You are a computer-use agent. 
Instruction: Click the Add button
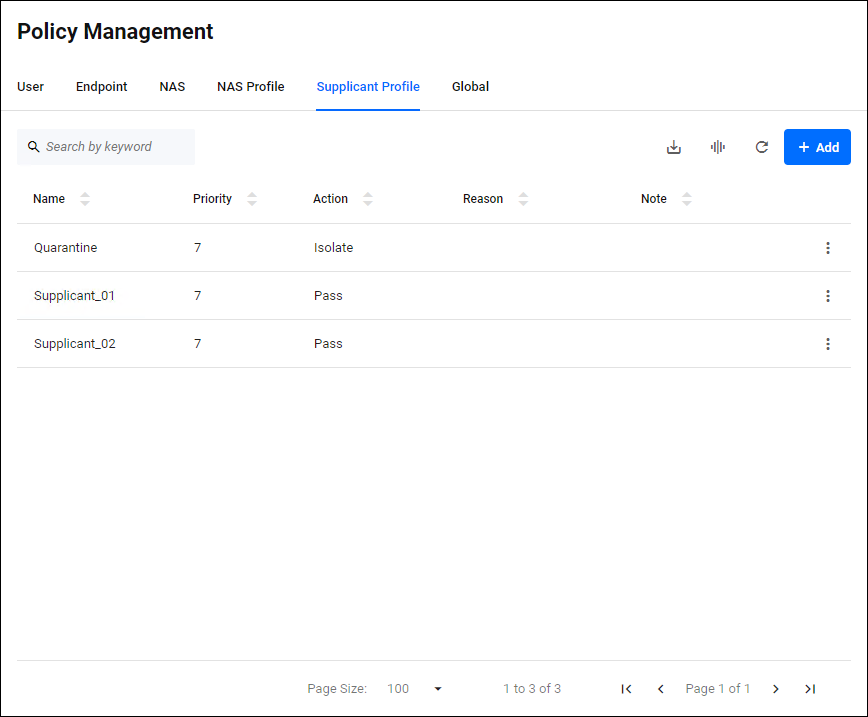click(817, 147)
